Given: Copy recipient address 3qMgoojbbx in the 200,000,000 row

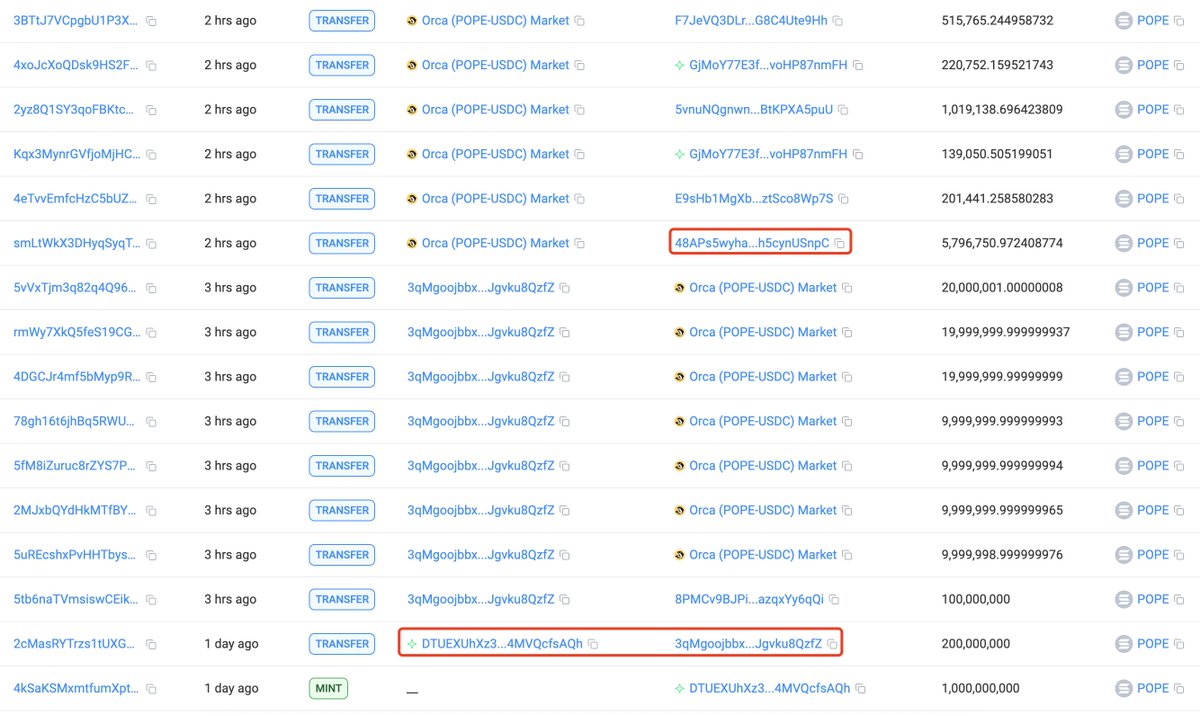Looking at the screenshot, I should (832, 644).
